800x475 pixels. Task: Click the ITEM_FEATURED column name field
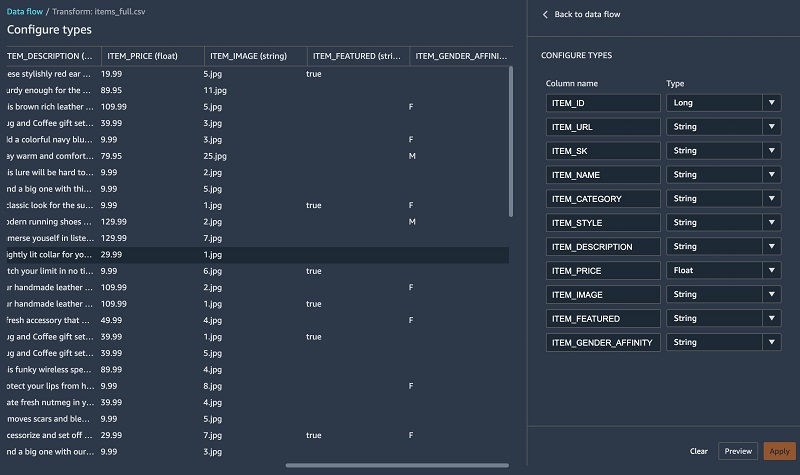[603, 319]
